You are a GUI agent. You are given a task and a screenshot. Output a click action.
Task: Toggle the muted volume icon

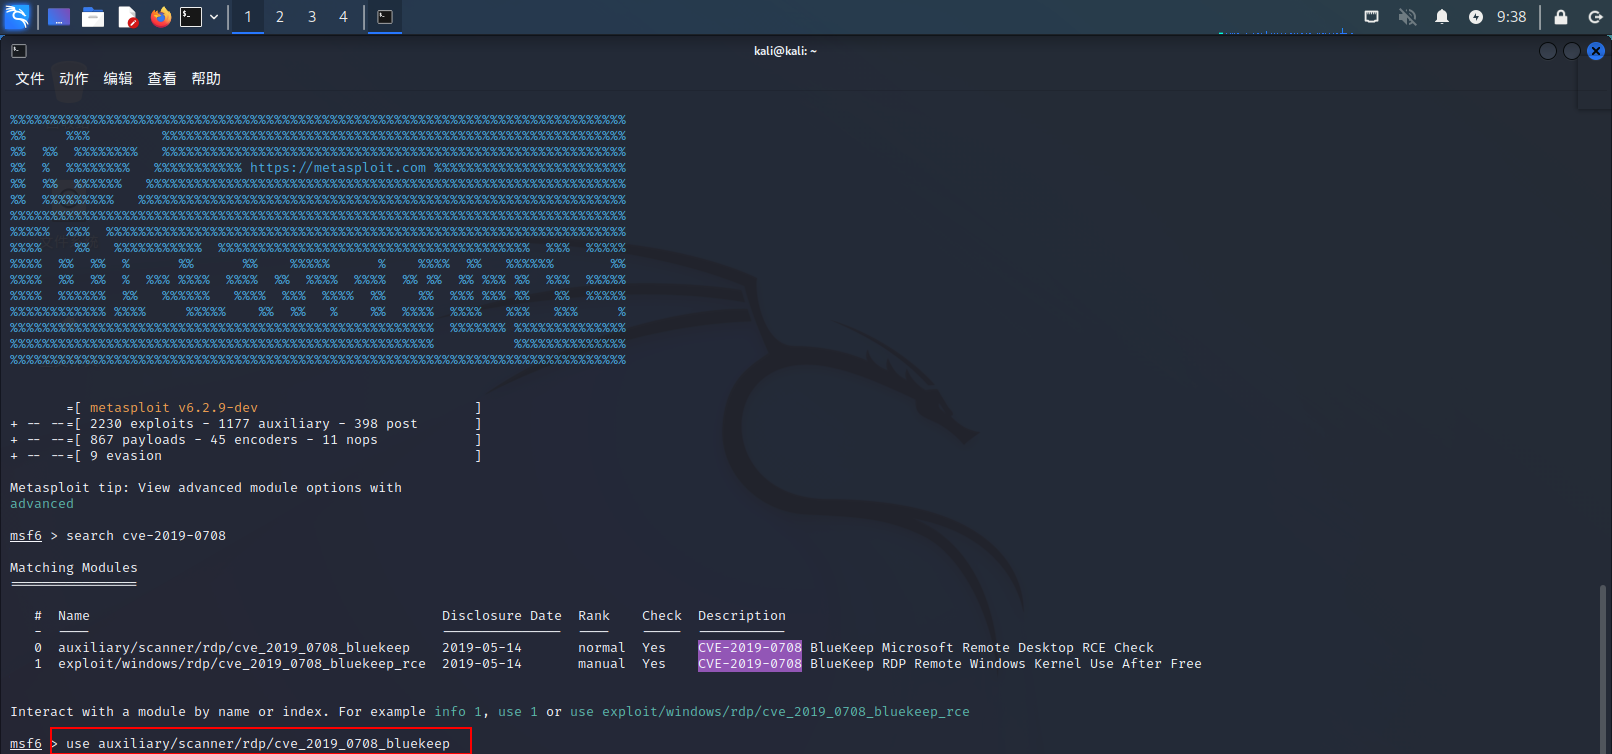[x=1407, y=17]
